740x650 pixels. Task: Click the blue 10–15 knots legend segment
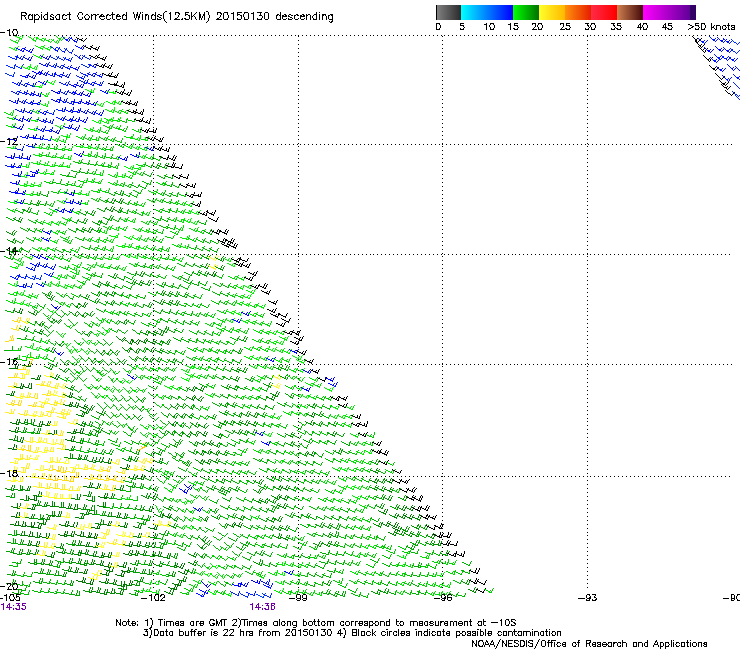tap(500, 12)
